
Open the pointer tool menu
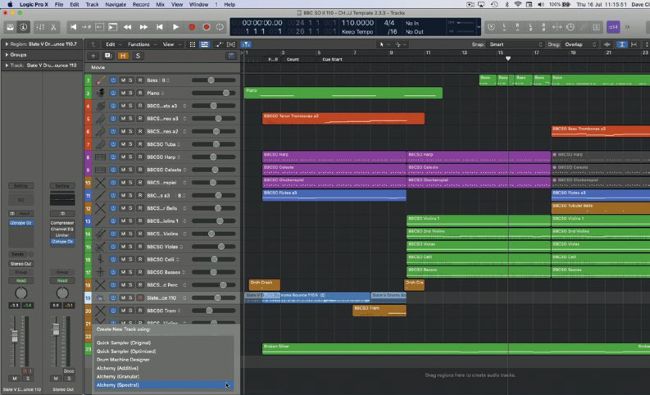(382, 44)
